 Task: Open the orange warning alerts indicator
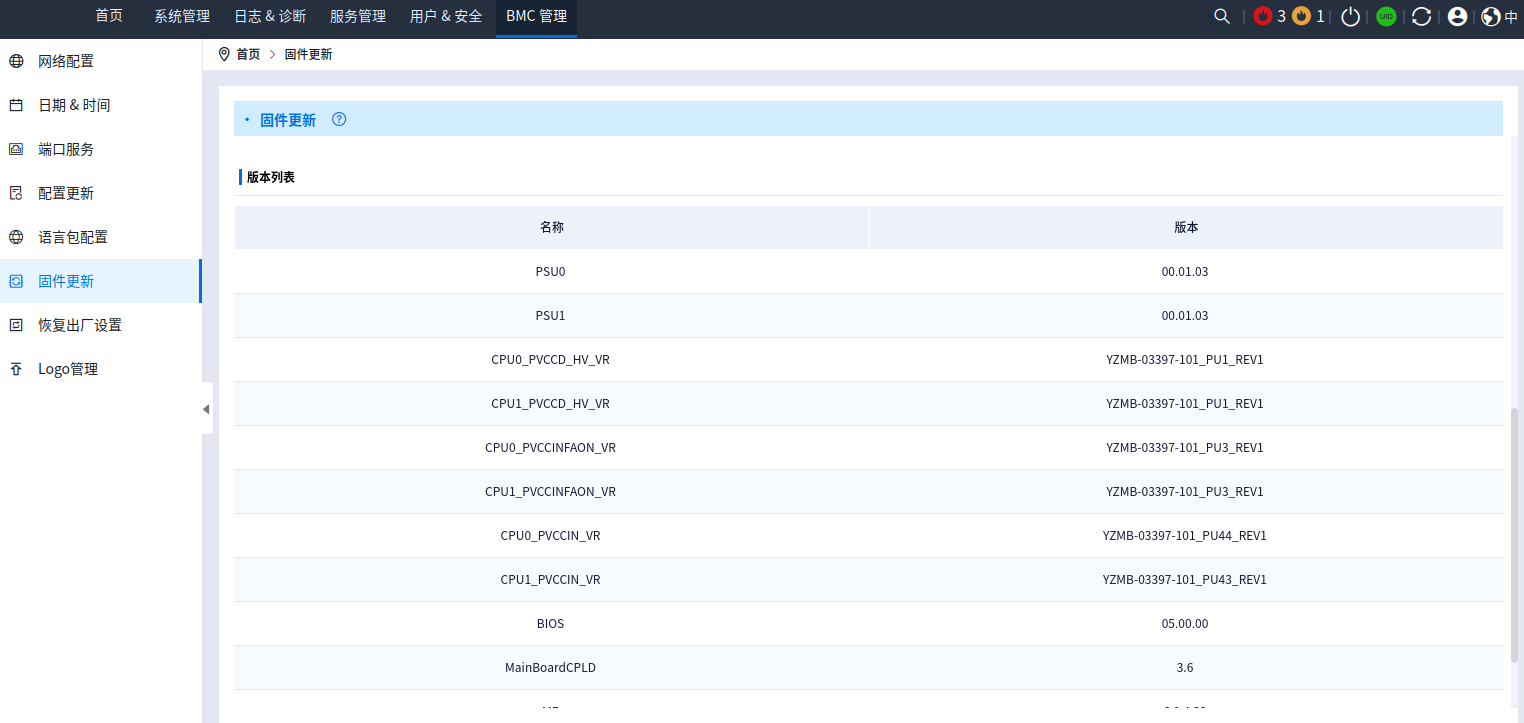(x=1301, y=16)
